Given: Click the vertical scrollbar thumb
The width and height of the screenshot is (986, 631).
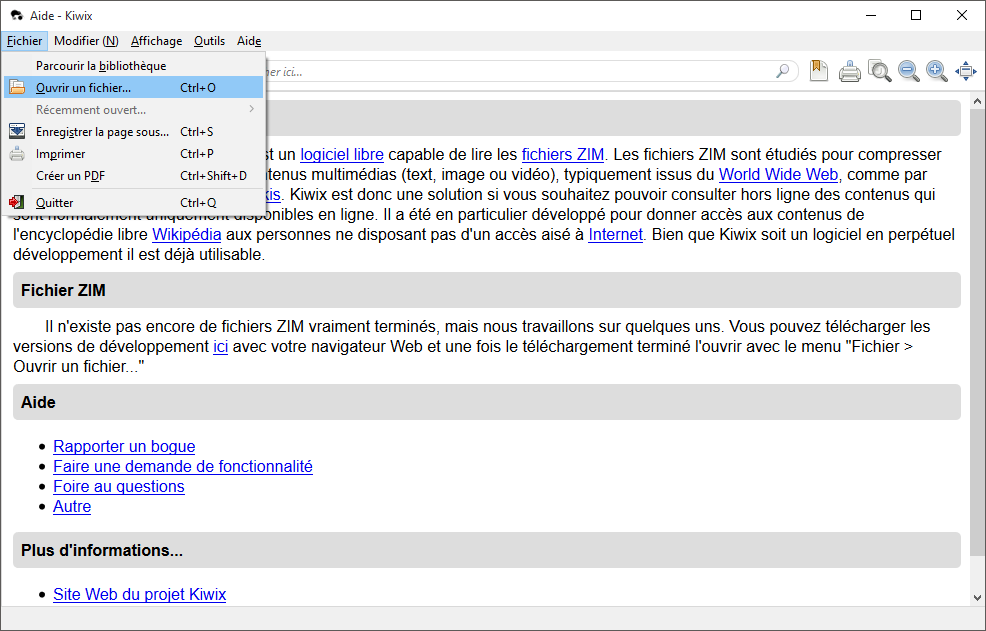Looking at the screenshot, I should point(977,332).
